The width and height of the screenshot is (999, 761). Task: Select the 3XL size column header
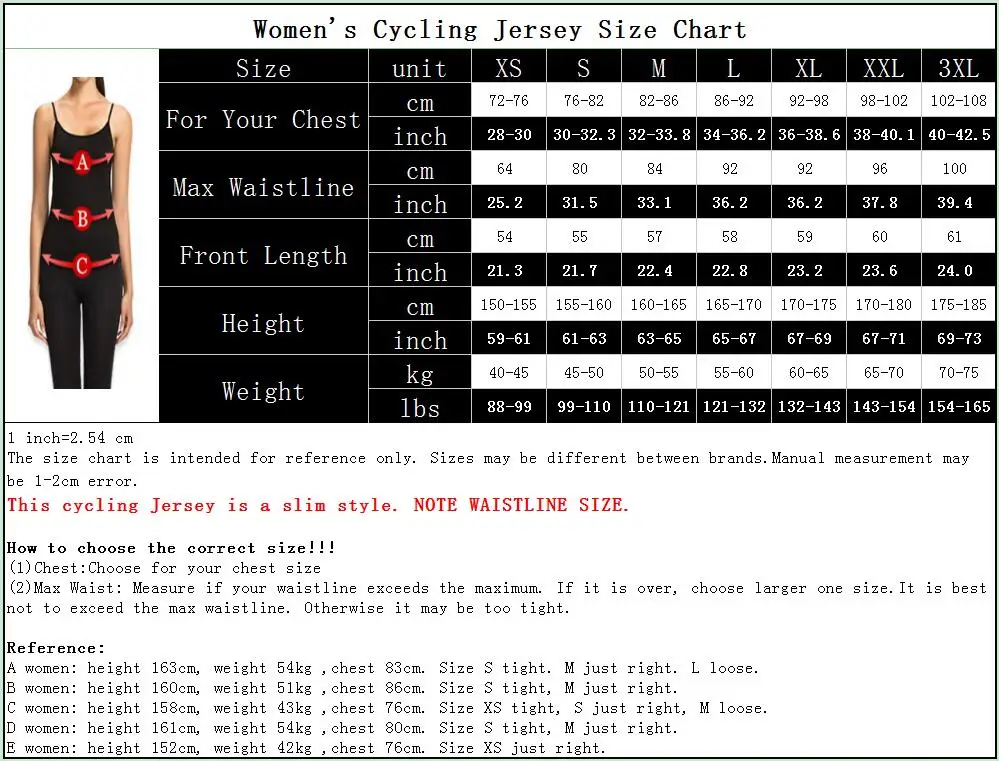[x=957, y=67]
